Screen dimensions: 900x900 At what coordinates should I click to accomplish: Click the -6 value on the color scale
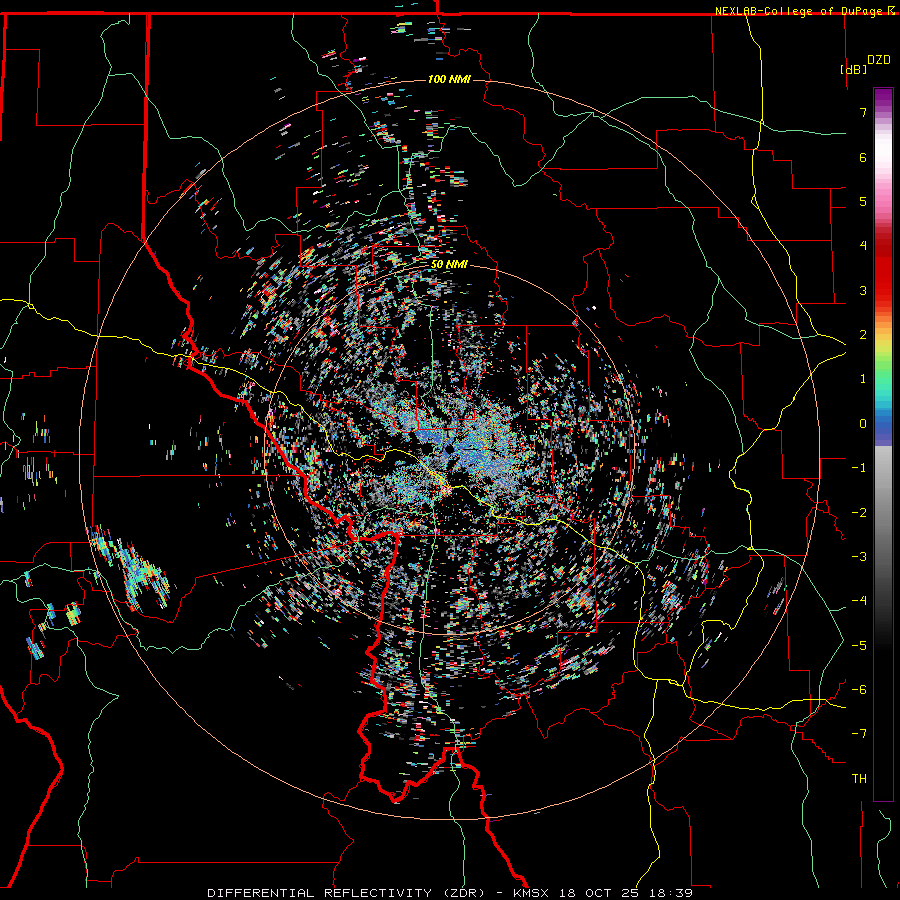click(x=859, y=690)
